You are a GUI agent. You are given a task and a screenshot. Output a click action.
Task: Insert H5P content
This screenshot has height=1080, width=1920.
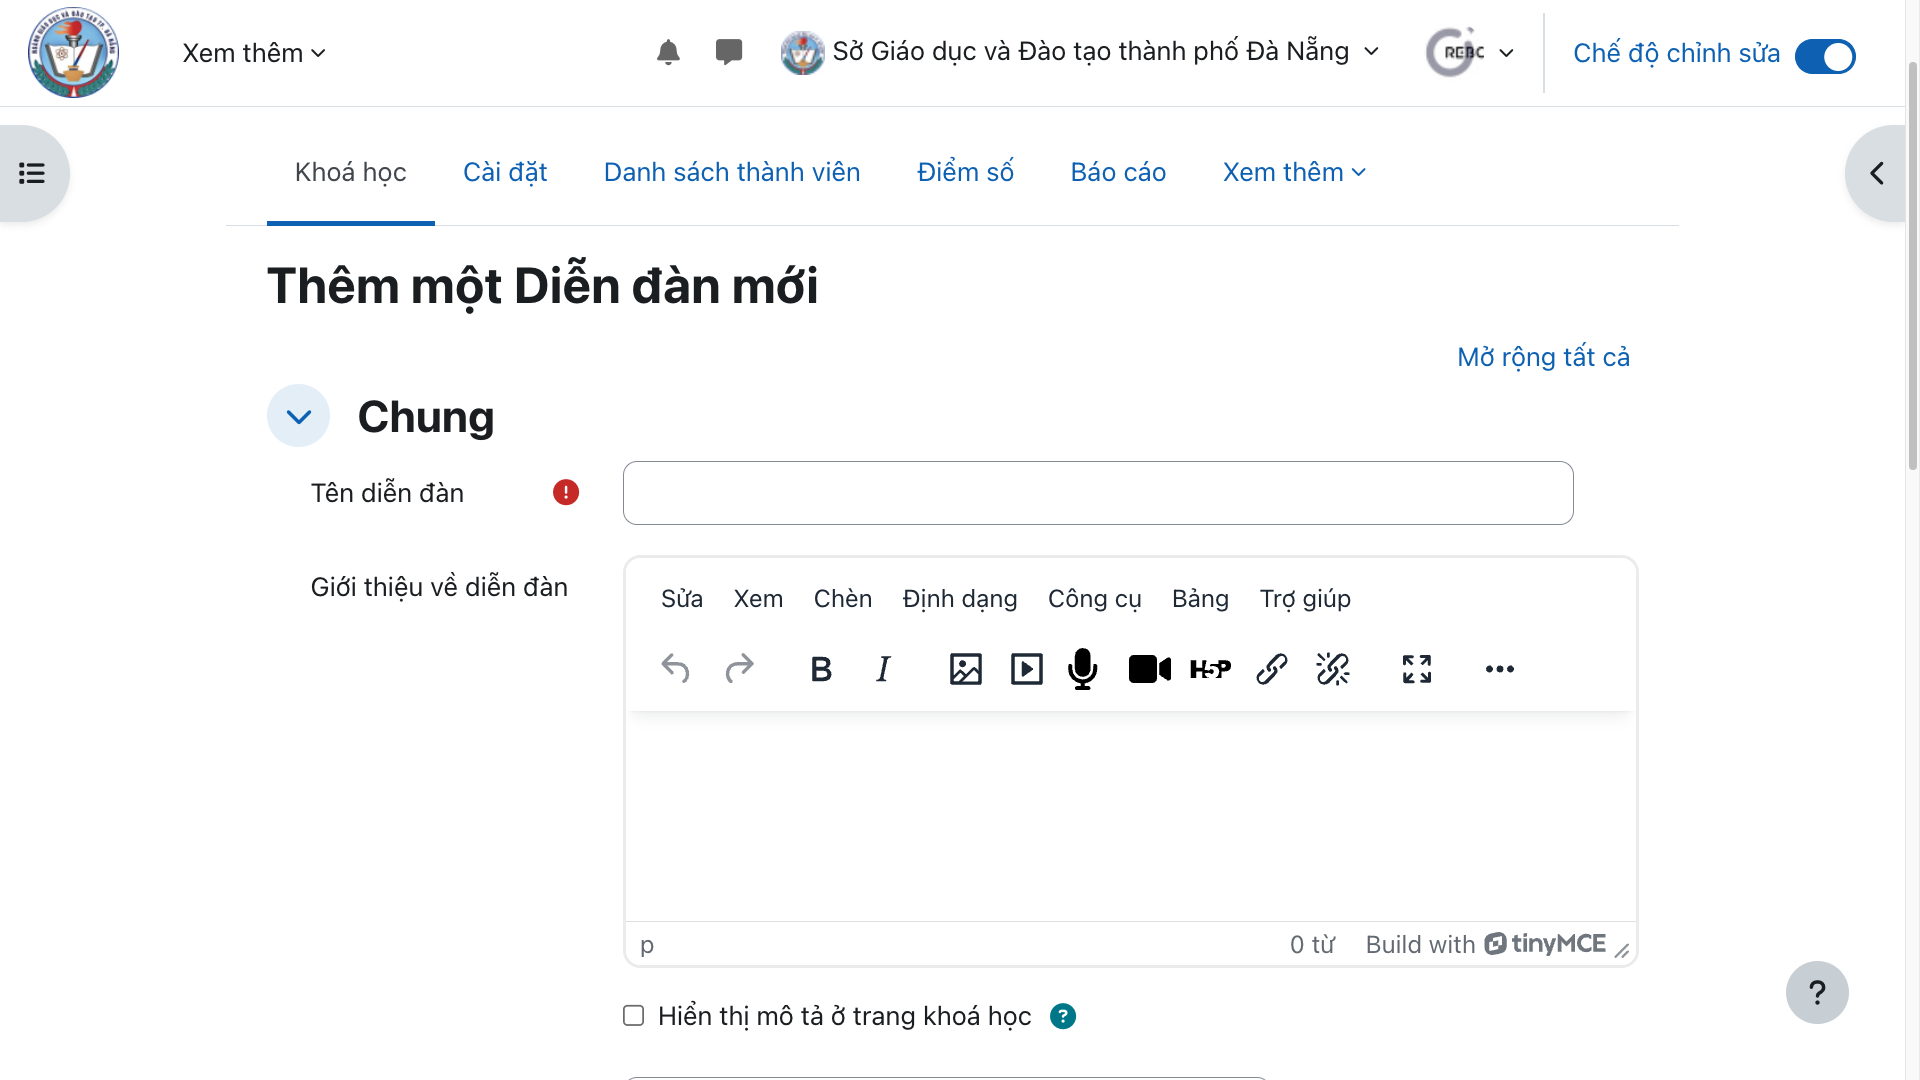click(x=1210, y=669)
